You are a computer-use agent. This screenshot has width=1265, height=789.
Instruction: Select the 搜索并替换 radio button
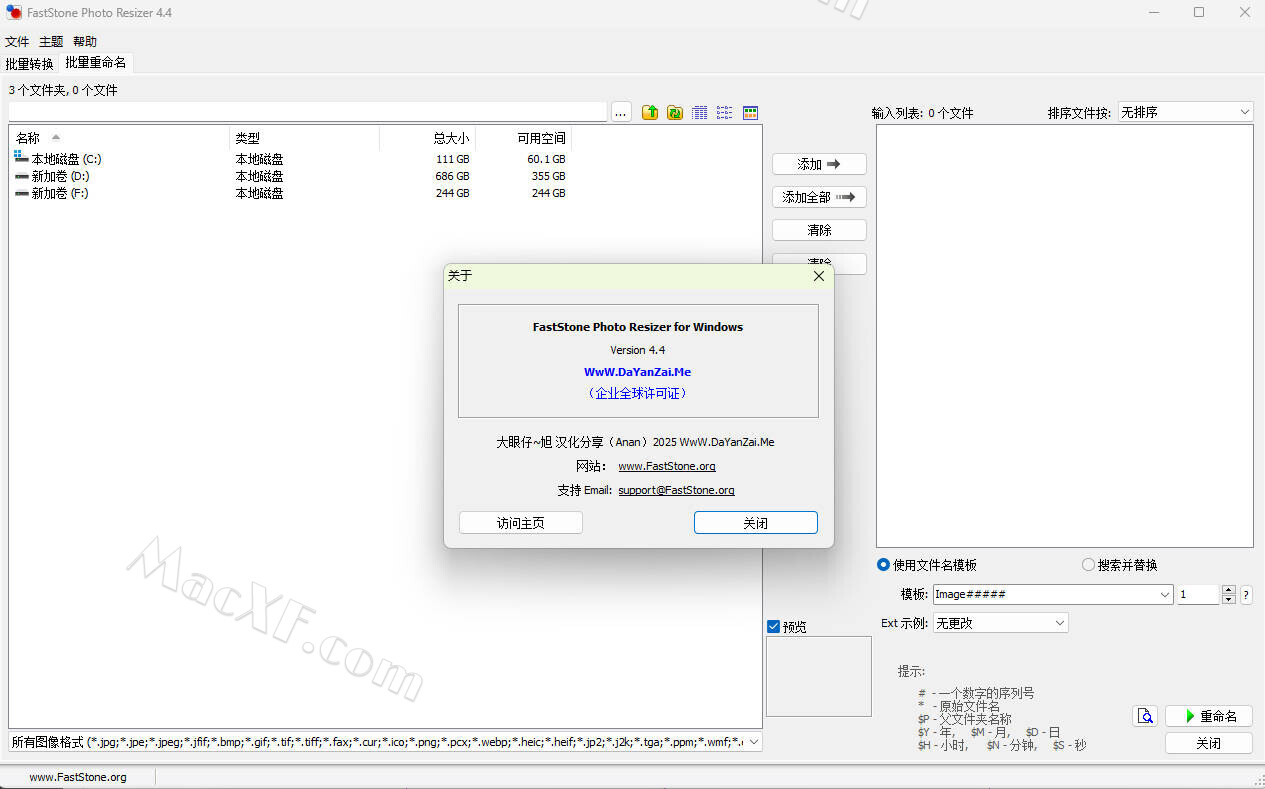pyautogui.click(x=1088, y=565)
